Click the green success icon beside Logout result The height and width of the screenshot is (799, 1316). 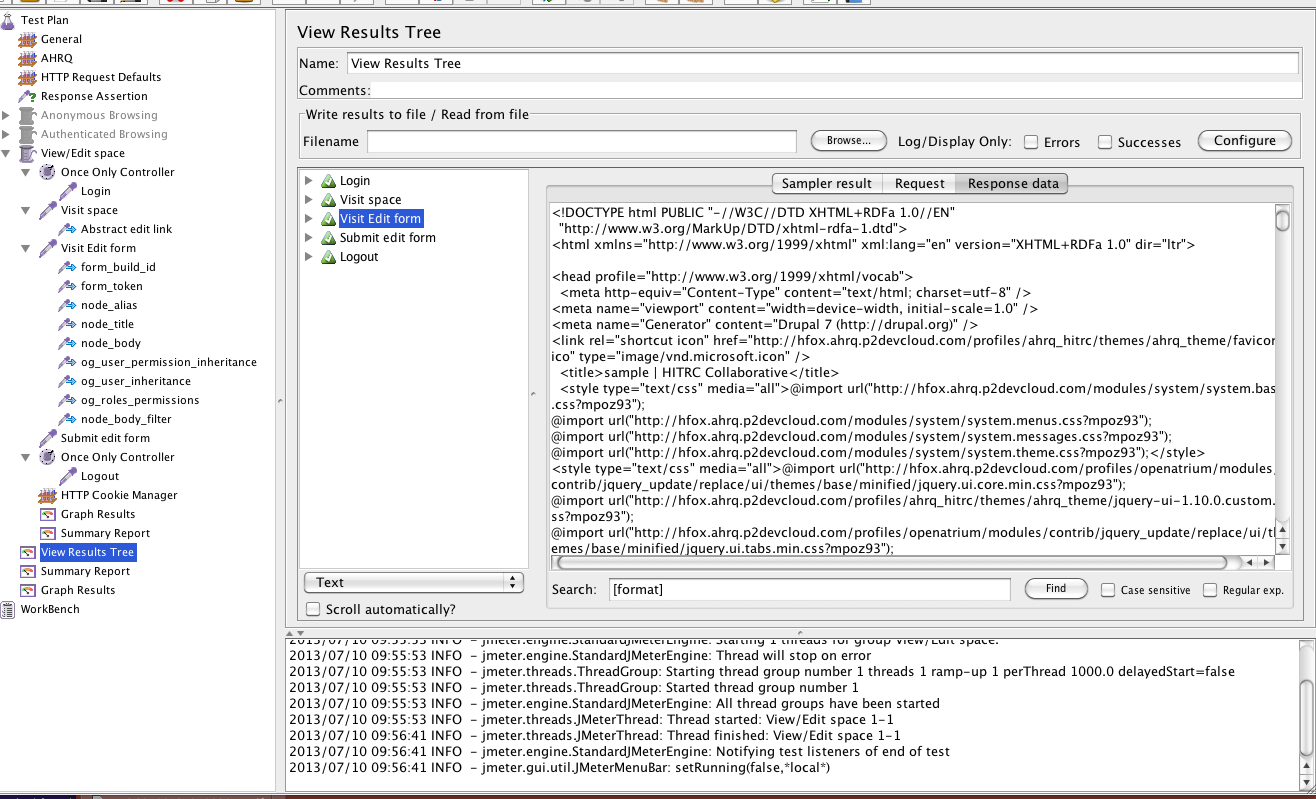pos(327,257)
